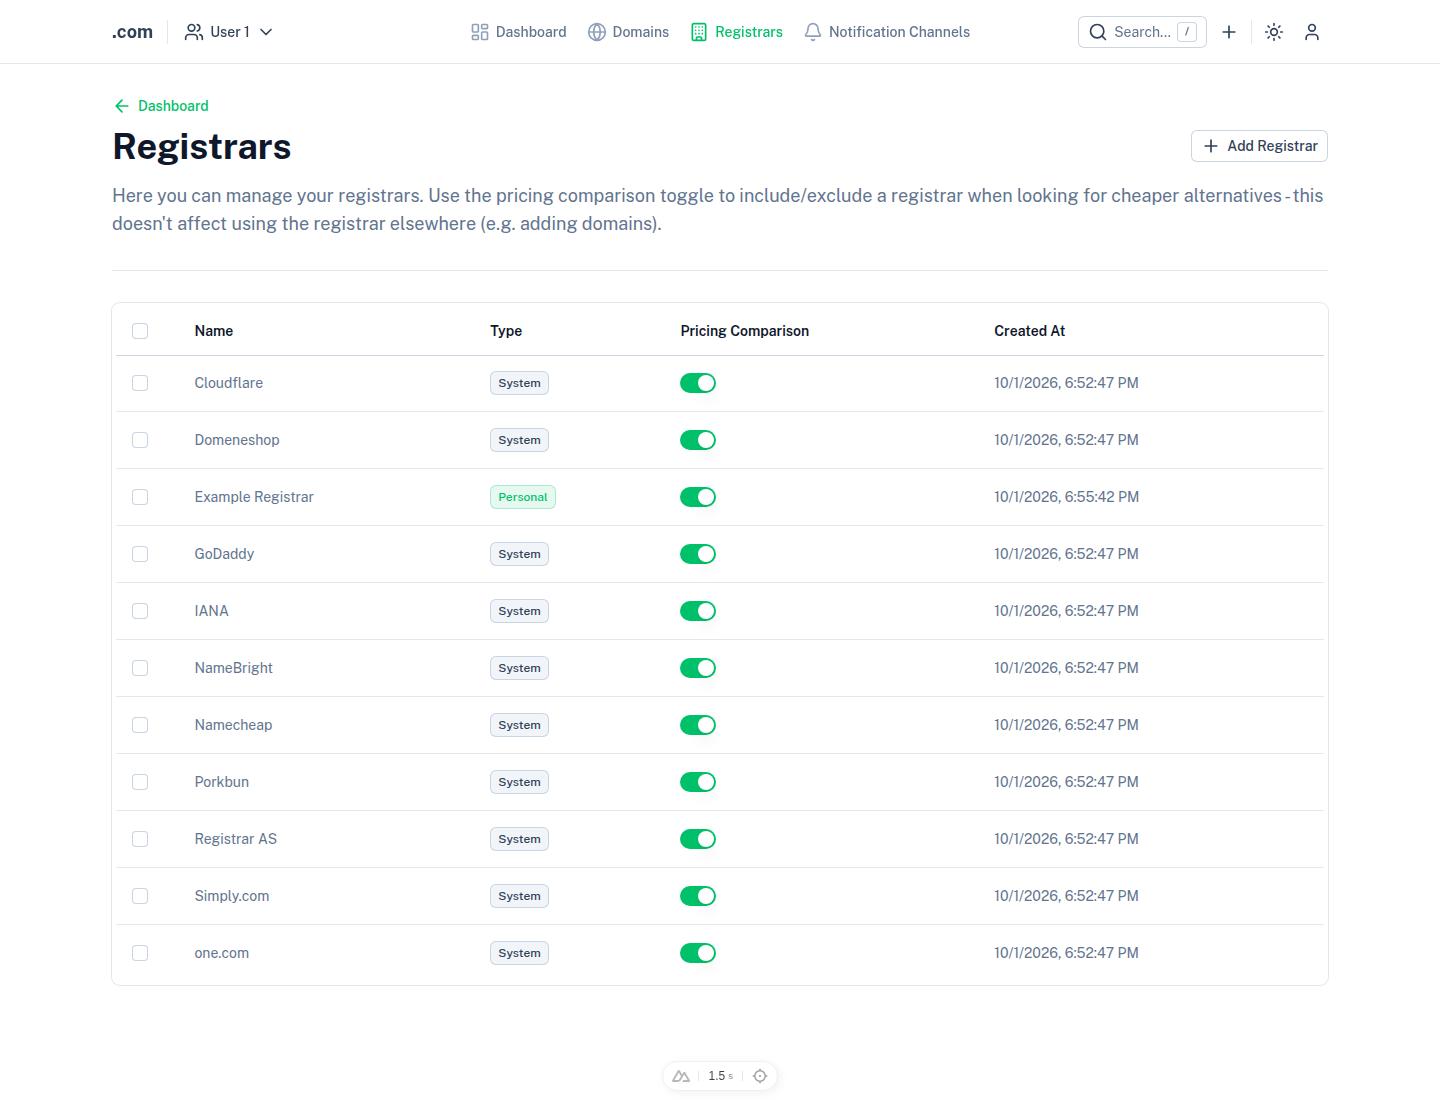The height and width of the screenshot is (1100, 1440).
Task: Click the Pricing Comparison column header
Action: coord(745,331)
